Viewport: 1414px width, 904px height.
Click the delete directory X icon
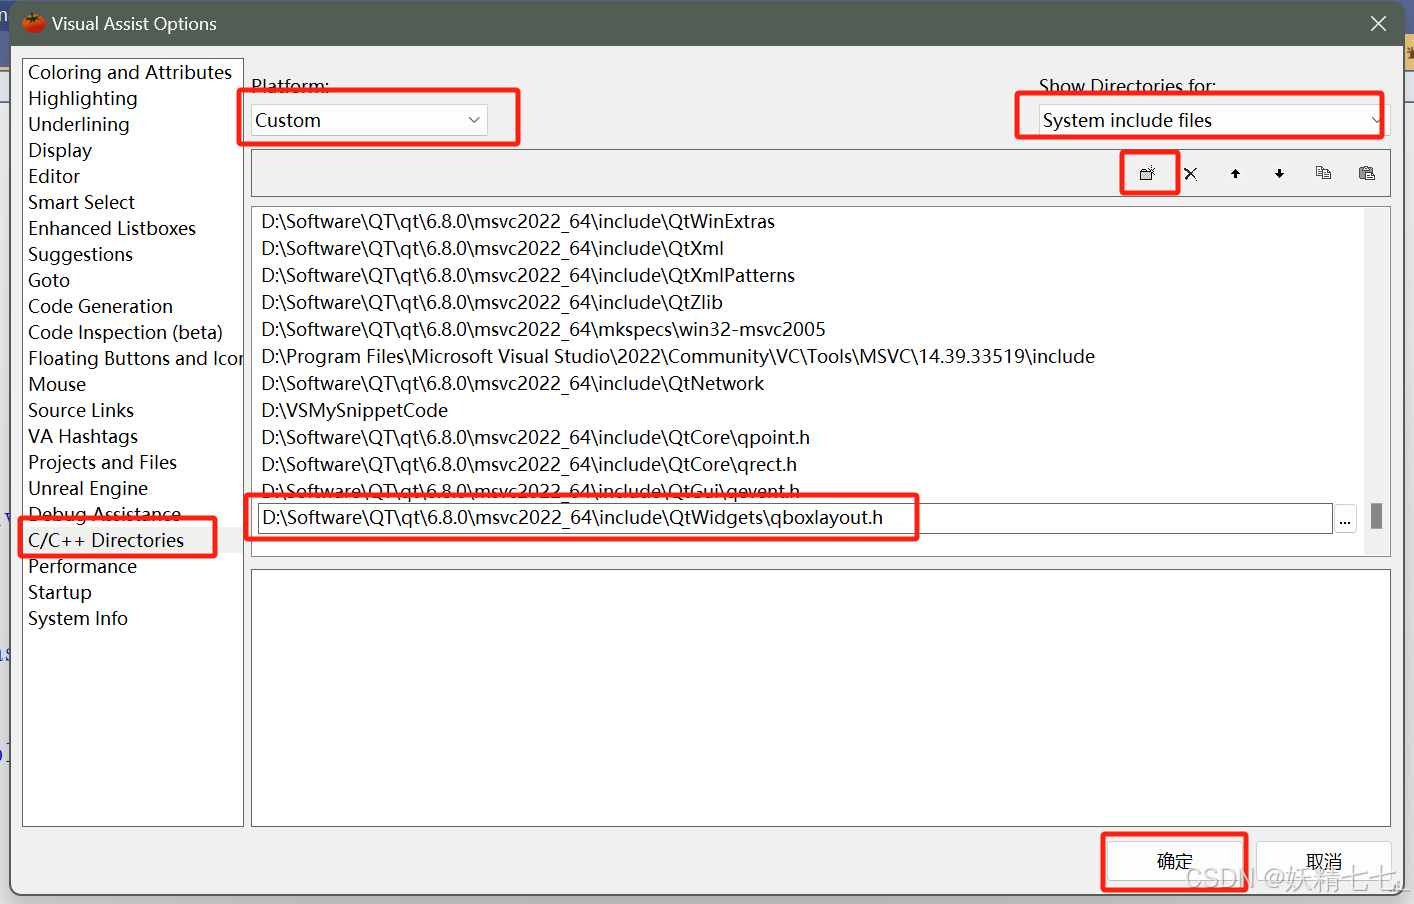(x=1191, y=173)
